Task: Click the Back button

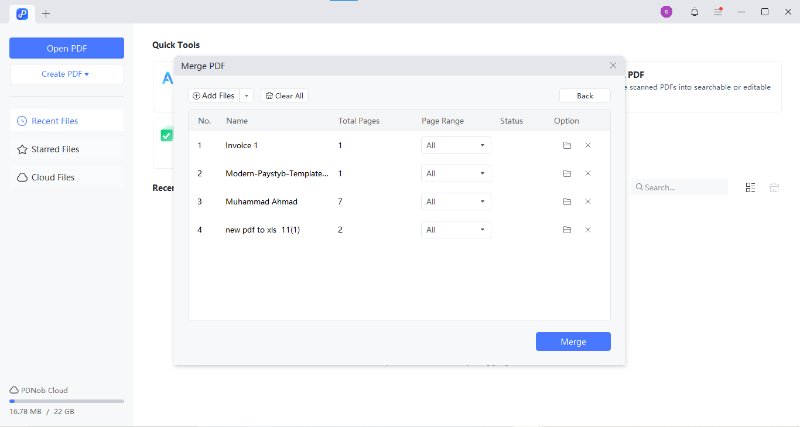Action: pos(585,96)
